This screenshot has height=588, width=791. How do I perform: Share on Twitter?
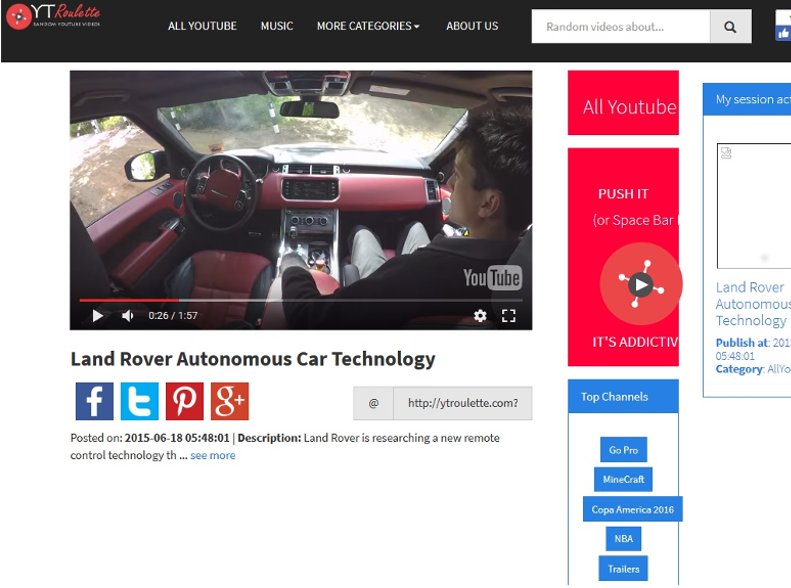[x=139, y=401]
